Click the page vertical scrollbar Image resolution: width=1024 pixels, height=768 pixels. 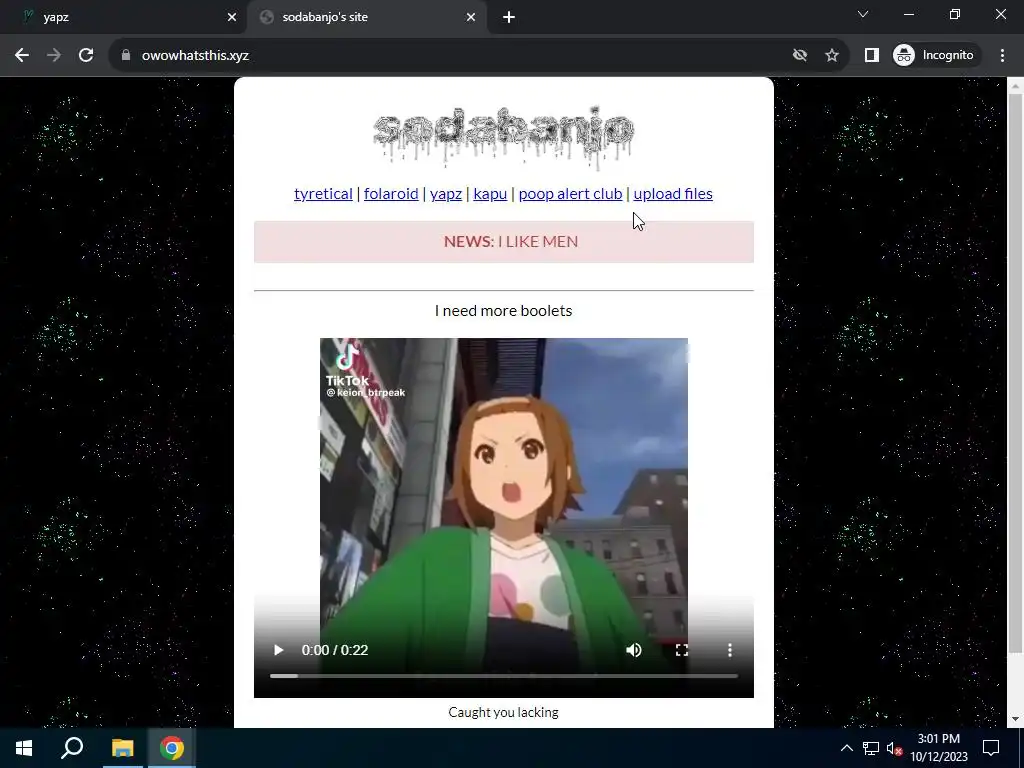point(1015,372)
